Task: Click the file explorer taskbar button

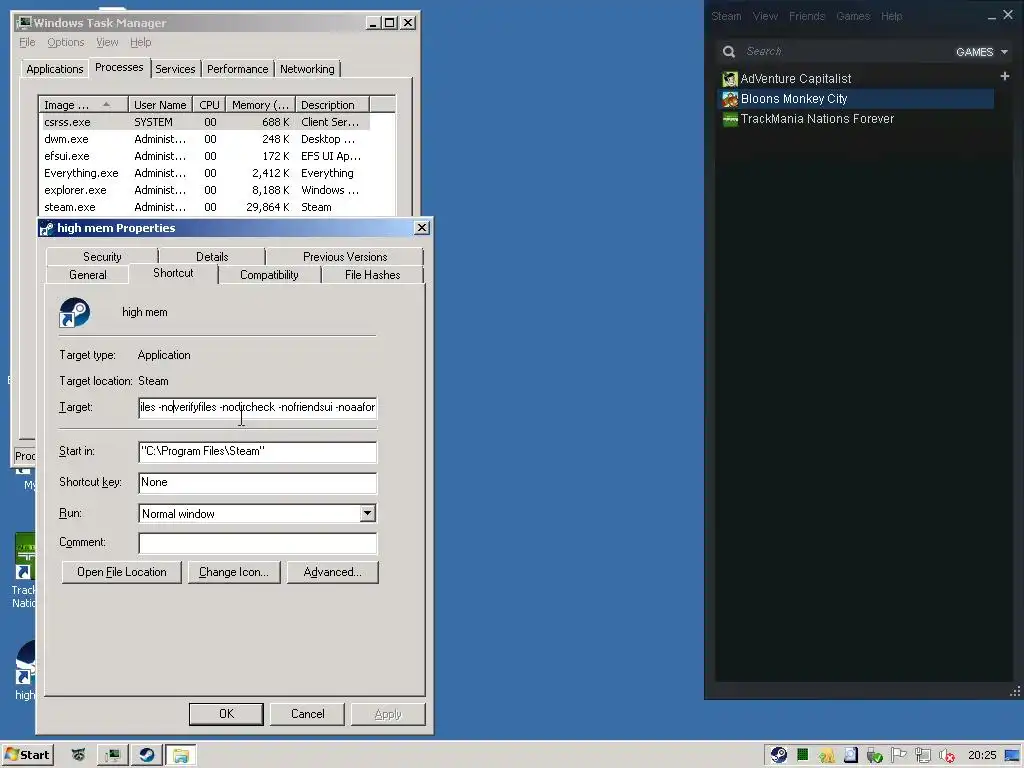Action: (180, 756)
